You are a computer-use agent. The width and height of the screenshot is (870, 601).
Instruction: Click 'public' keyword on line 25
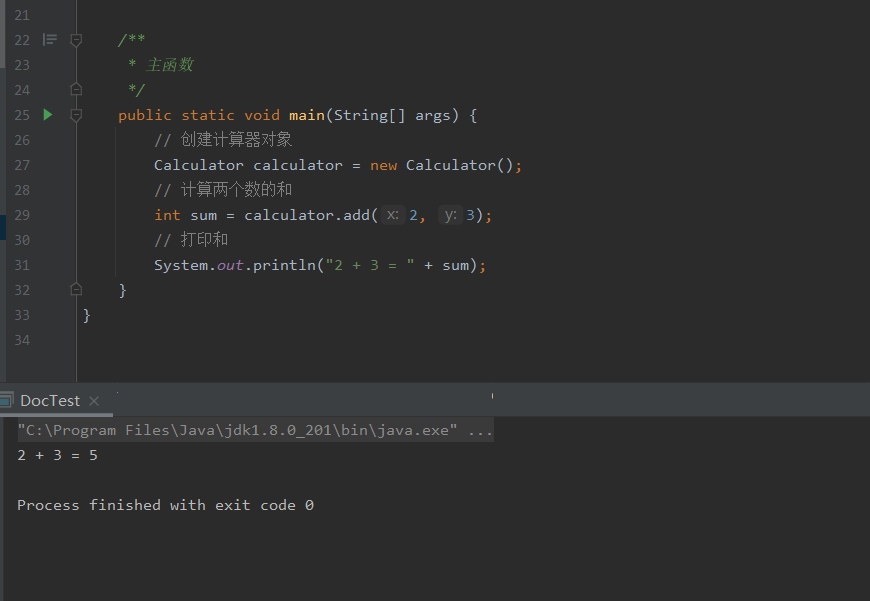click(145, 115)
